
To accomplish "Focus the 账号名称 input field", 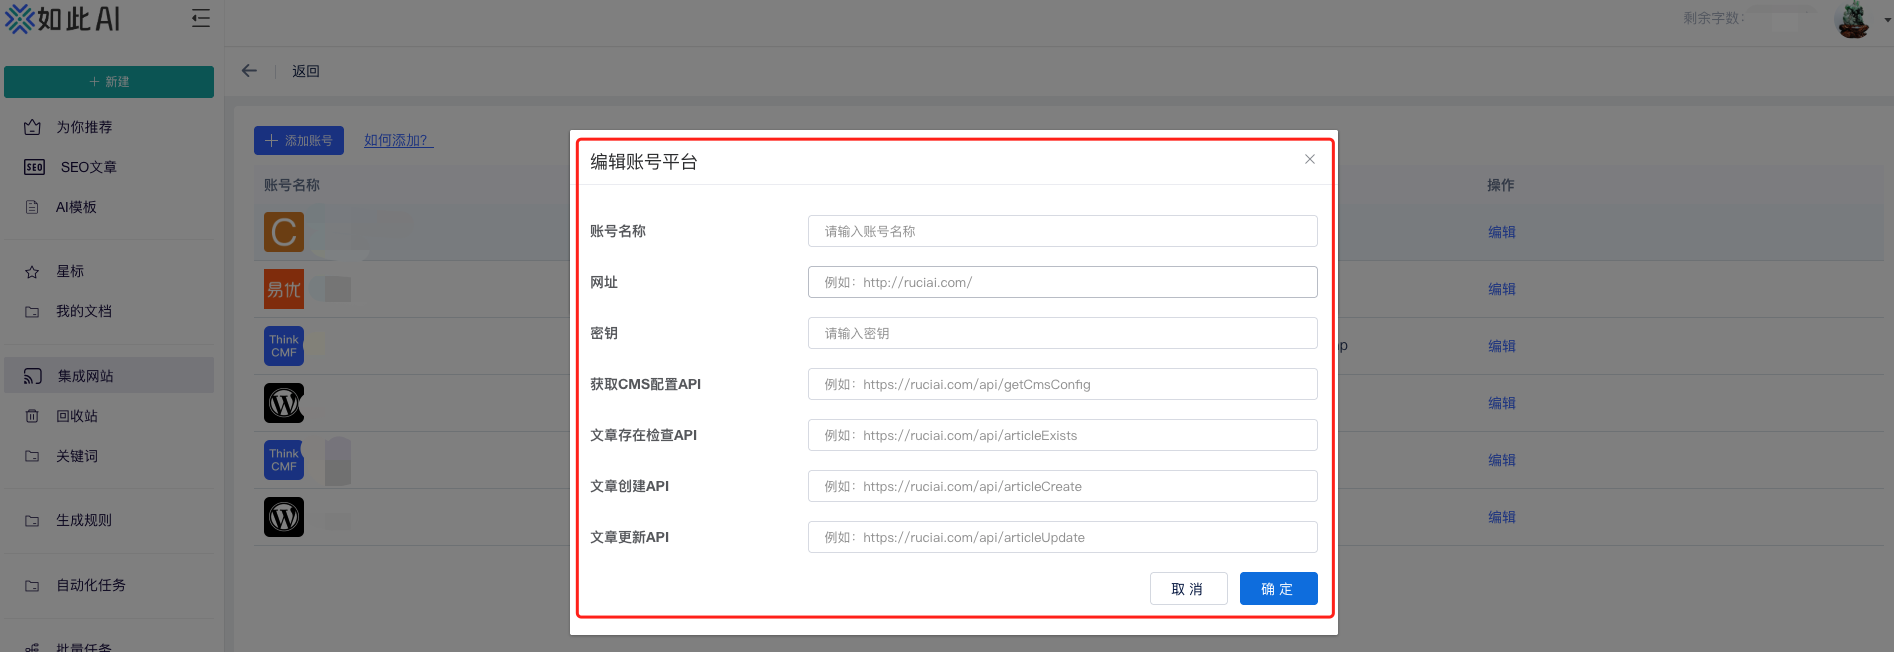I will (x=1062, y=231).
